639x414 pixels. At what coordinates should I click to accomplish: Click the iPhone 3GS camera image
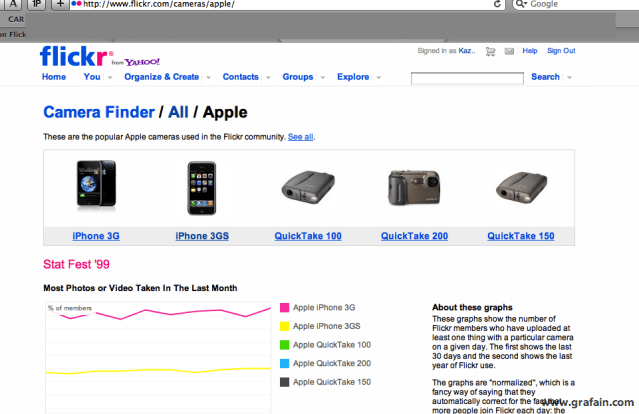[202, 188]
